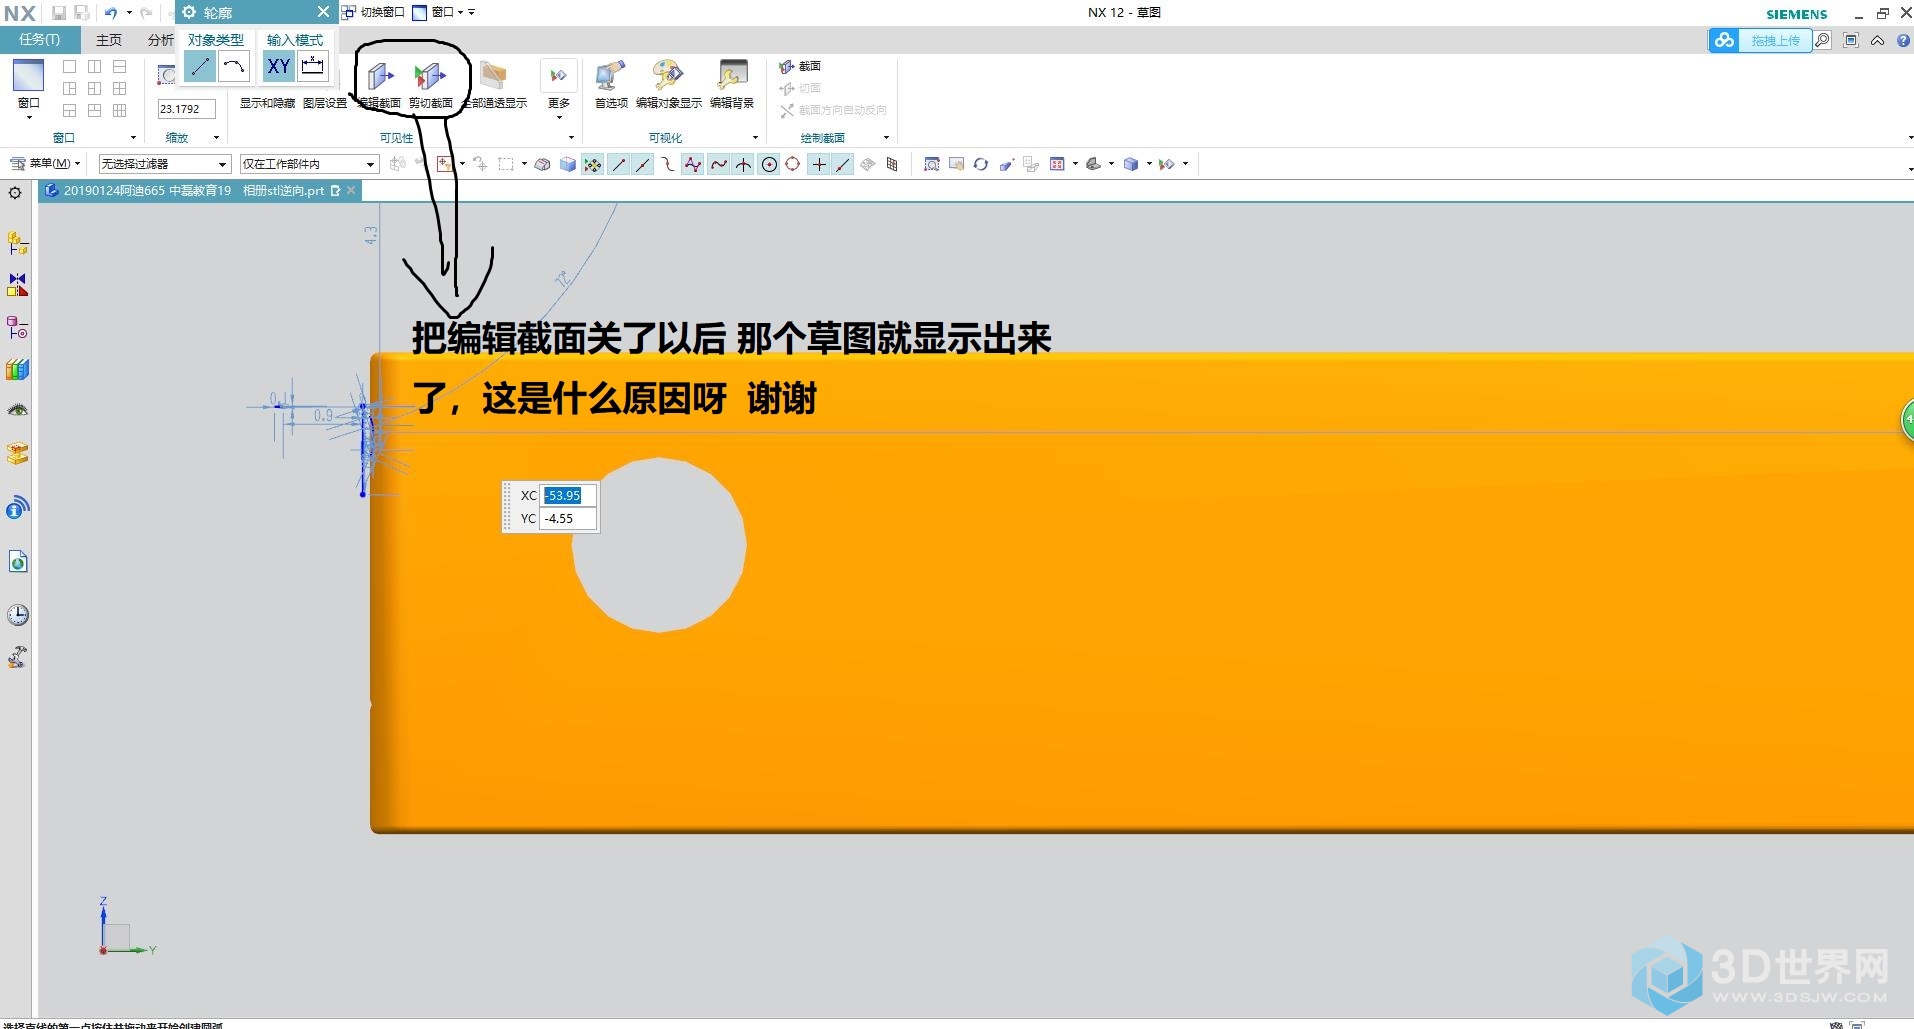Open the 分析 analysis tab
The image size is (1914, 1029).
pos(160,40)
